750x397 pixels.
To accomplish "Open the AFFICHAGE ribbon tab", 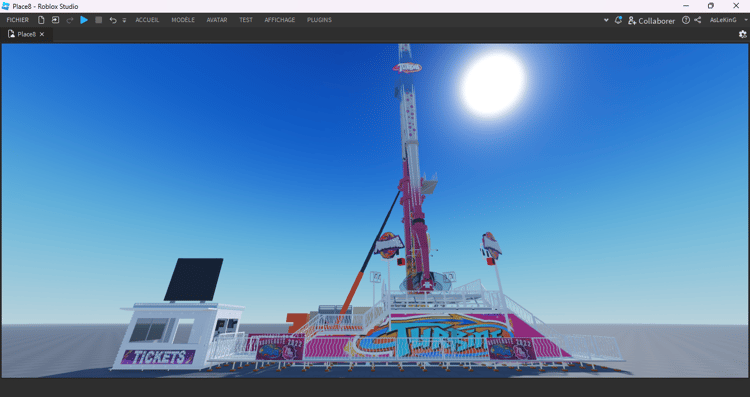I will [280, 20].
